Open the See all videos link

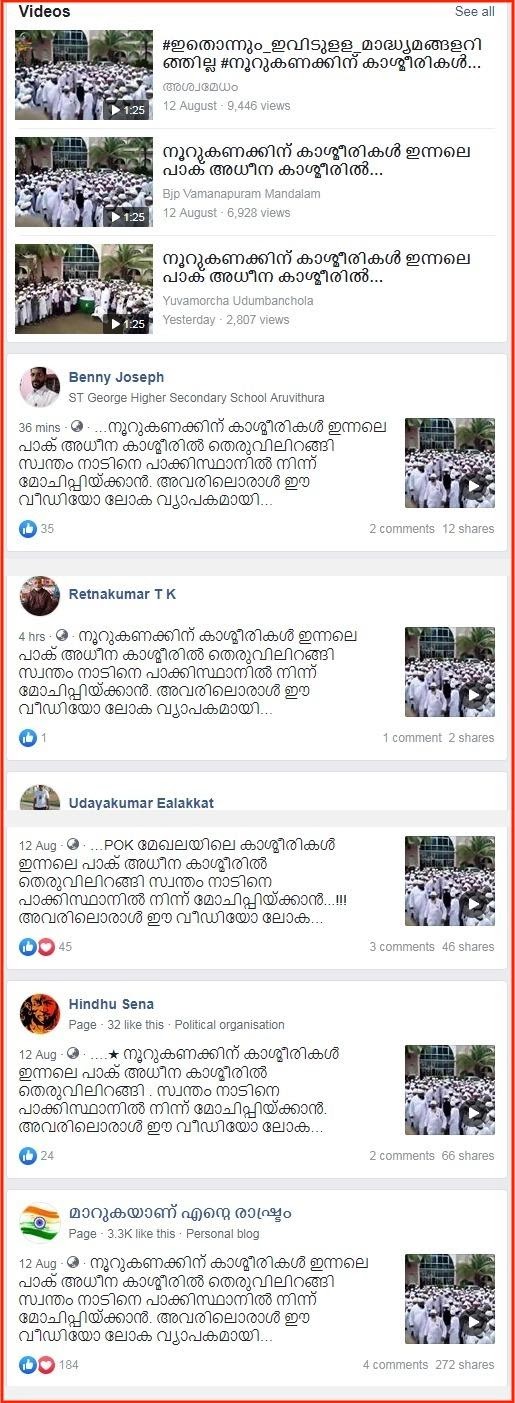[474, 12]
